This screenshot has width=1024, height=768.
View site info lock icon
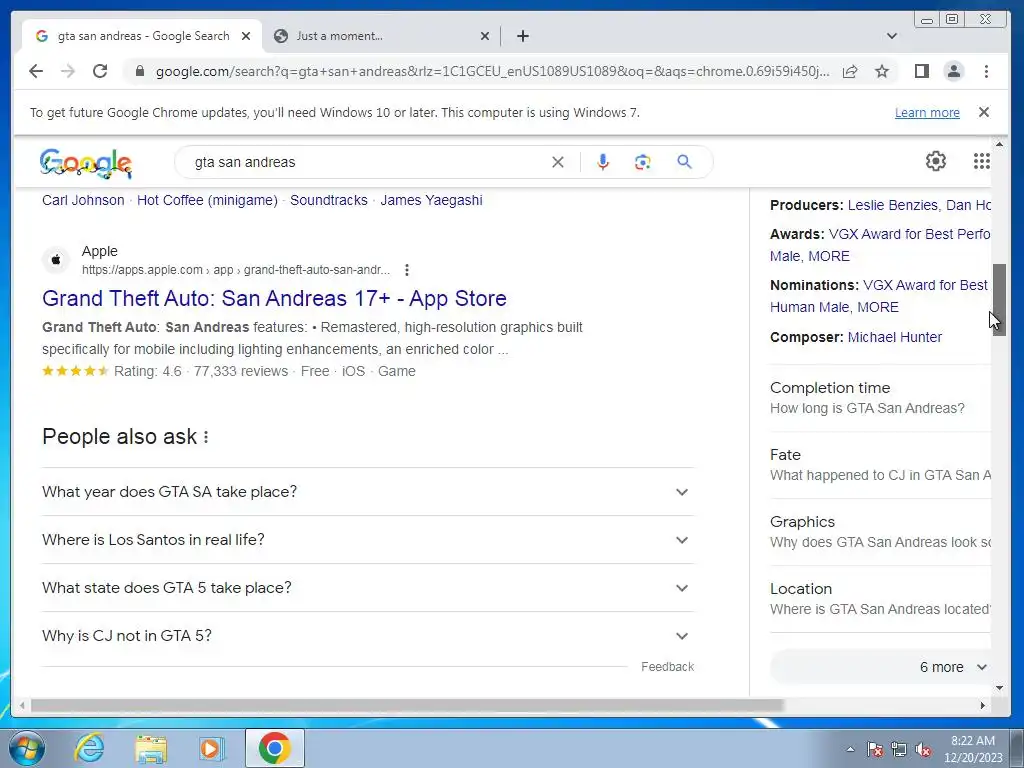click(x=139, y=71)
